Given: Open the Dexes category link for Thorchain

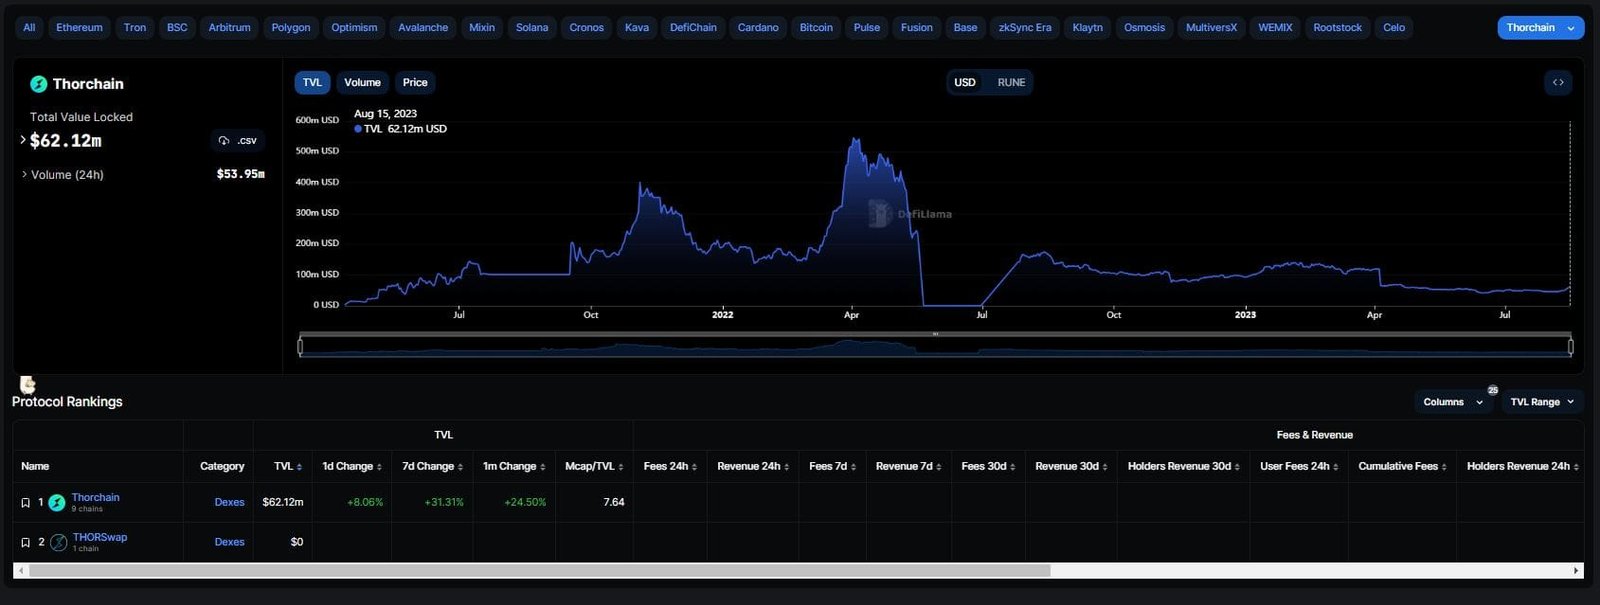Looking at the screenshot, I should click(229, 503).
